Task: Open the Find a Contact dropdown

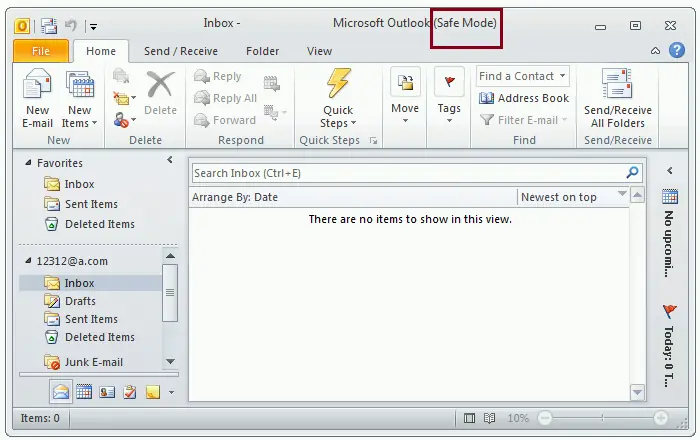Action: (562, 75)
